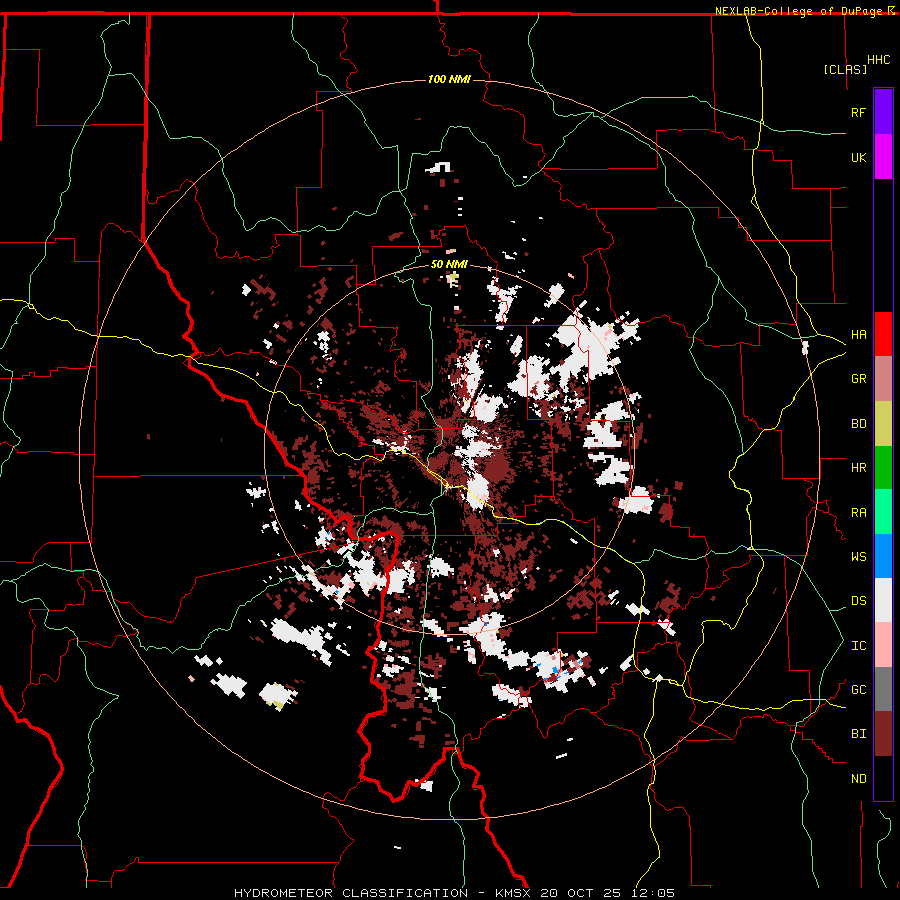Click the DS legend label
Viewport: 900px width, 900px height.
point(858,601)
